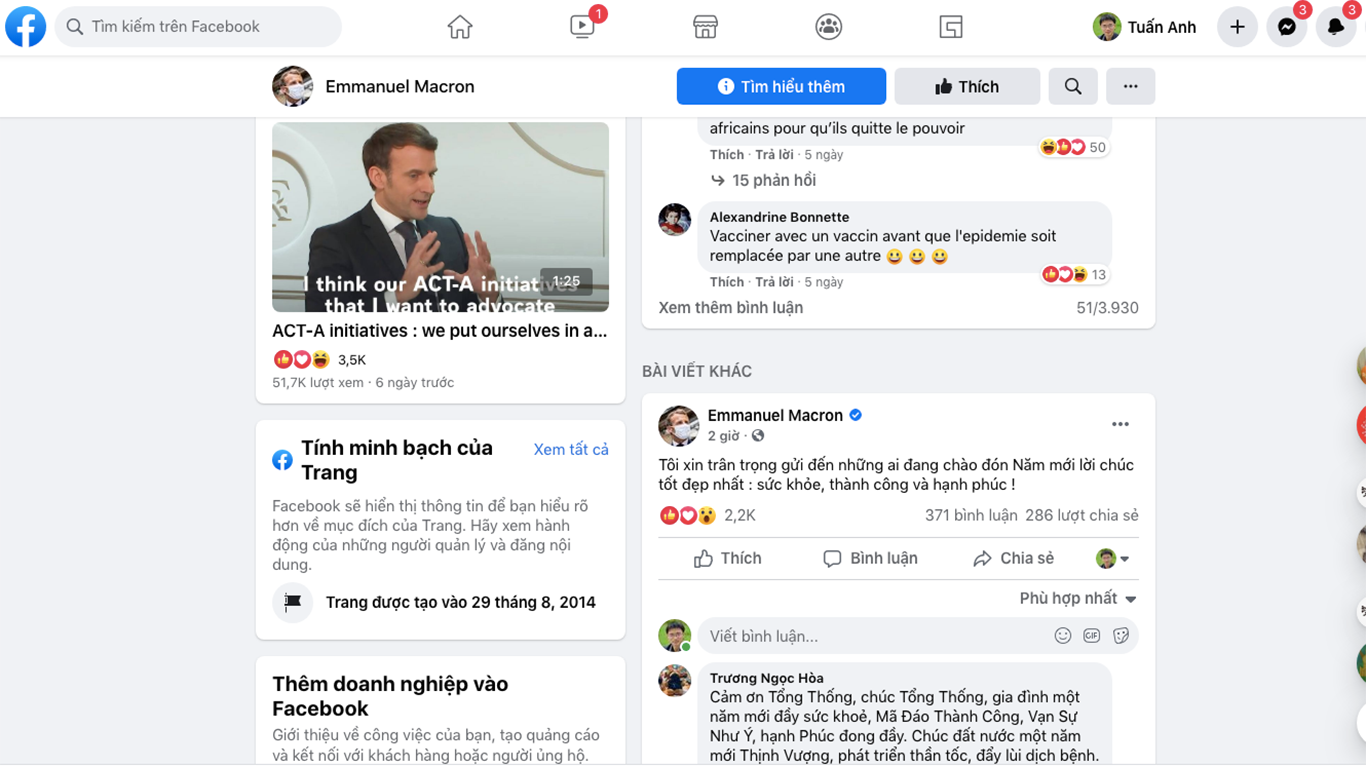Viewport: 1366px width, 768px height.
Task: Open the Watch video tab icon
Action: [x=583, y=27]
